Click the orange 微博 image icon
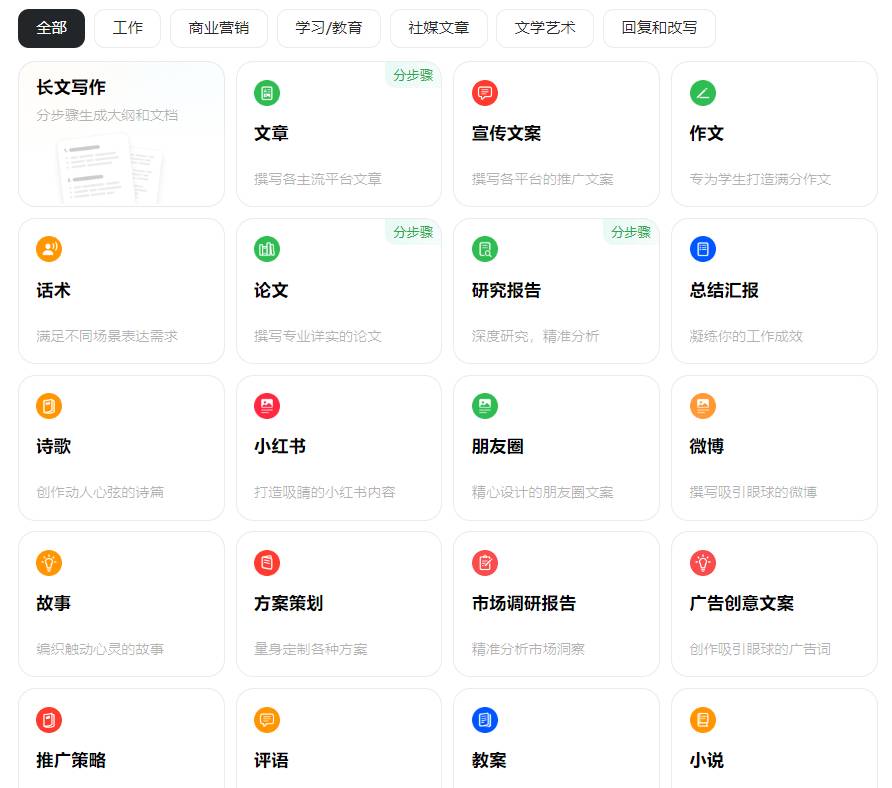Viewport: 892px width, 788px height. 703,406
